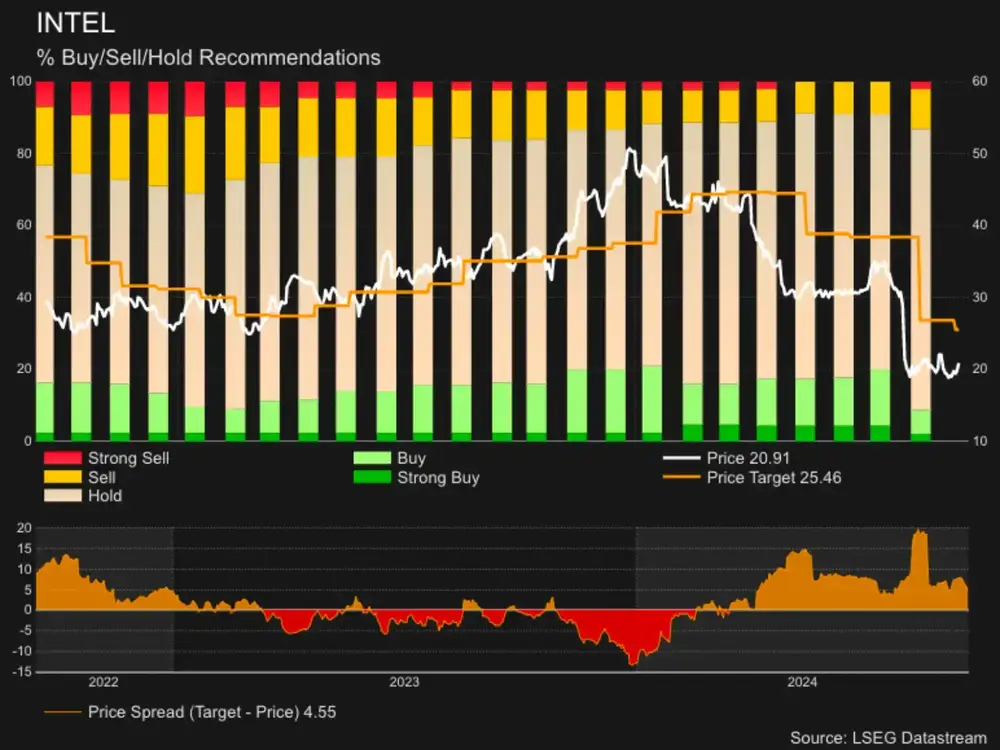Click the '% Buy/Sell/Hold Recommendations' subtitle
Image resolution: width=1000 pixels, height=750 pixels.
tap(209, 58)
